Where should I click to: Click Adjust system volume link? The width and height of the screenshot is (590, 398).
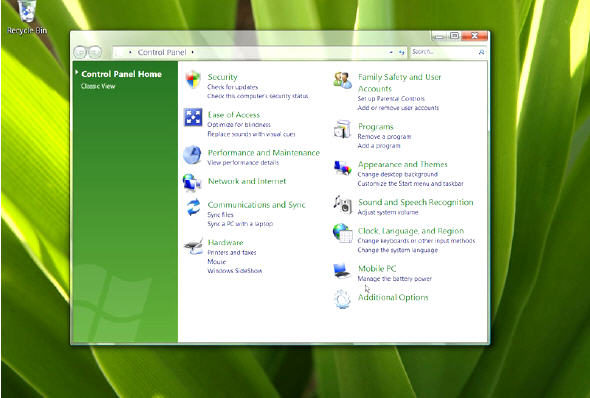click(x=388, y=213)
